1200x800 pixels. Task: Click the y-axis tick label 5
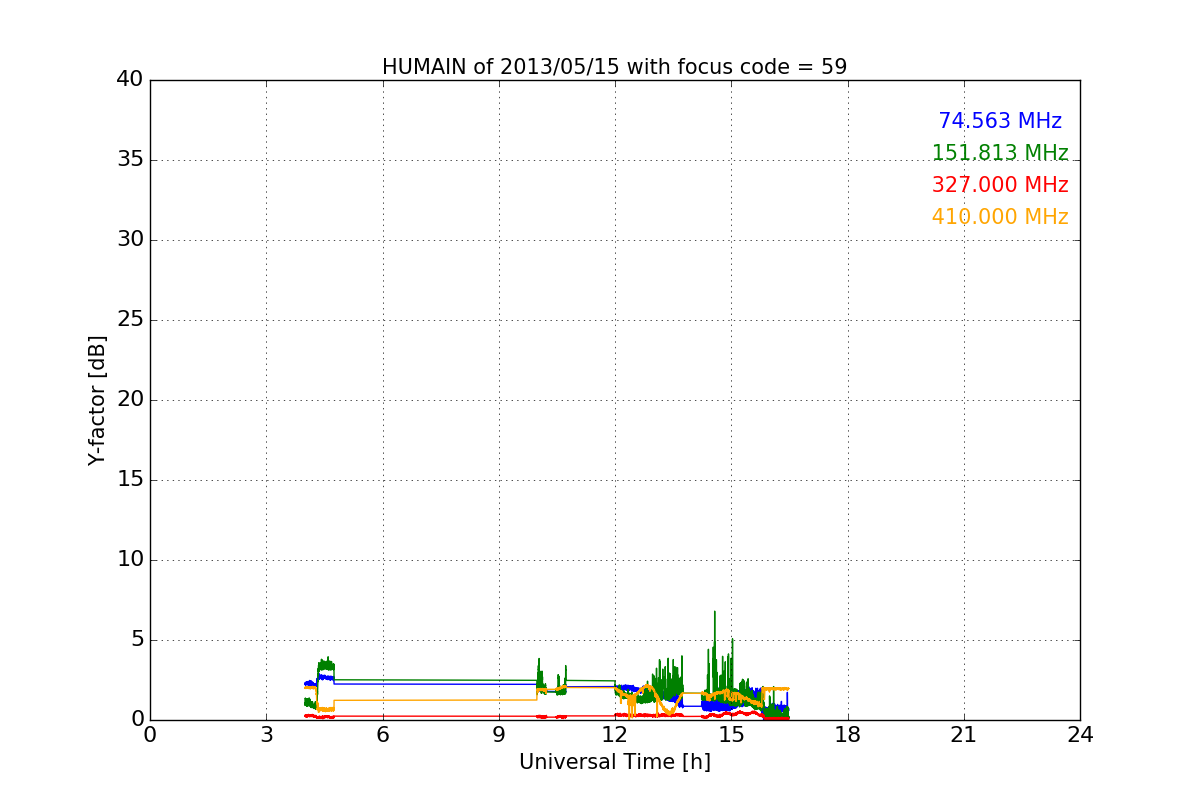pos(137,640)
